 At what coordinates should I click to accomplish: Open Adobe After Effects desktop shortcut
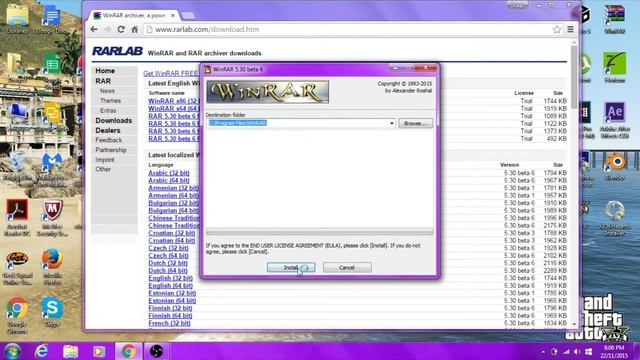(615, 120)
